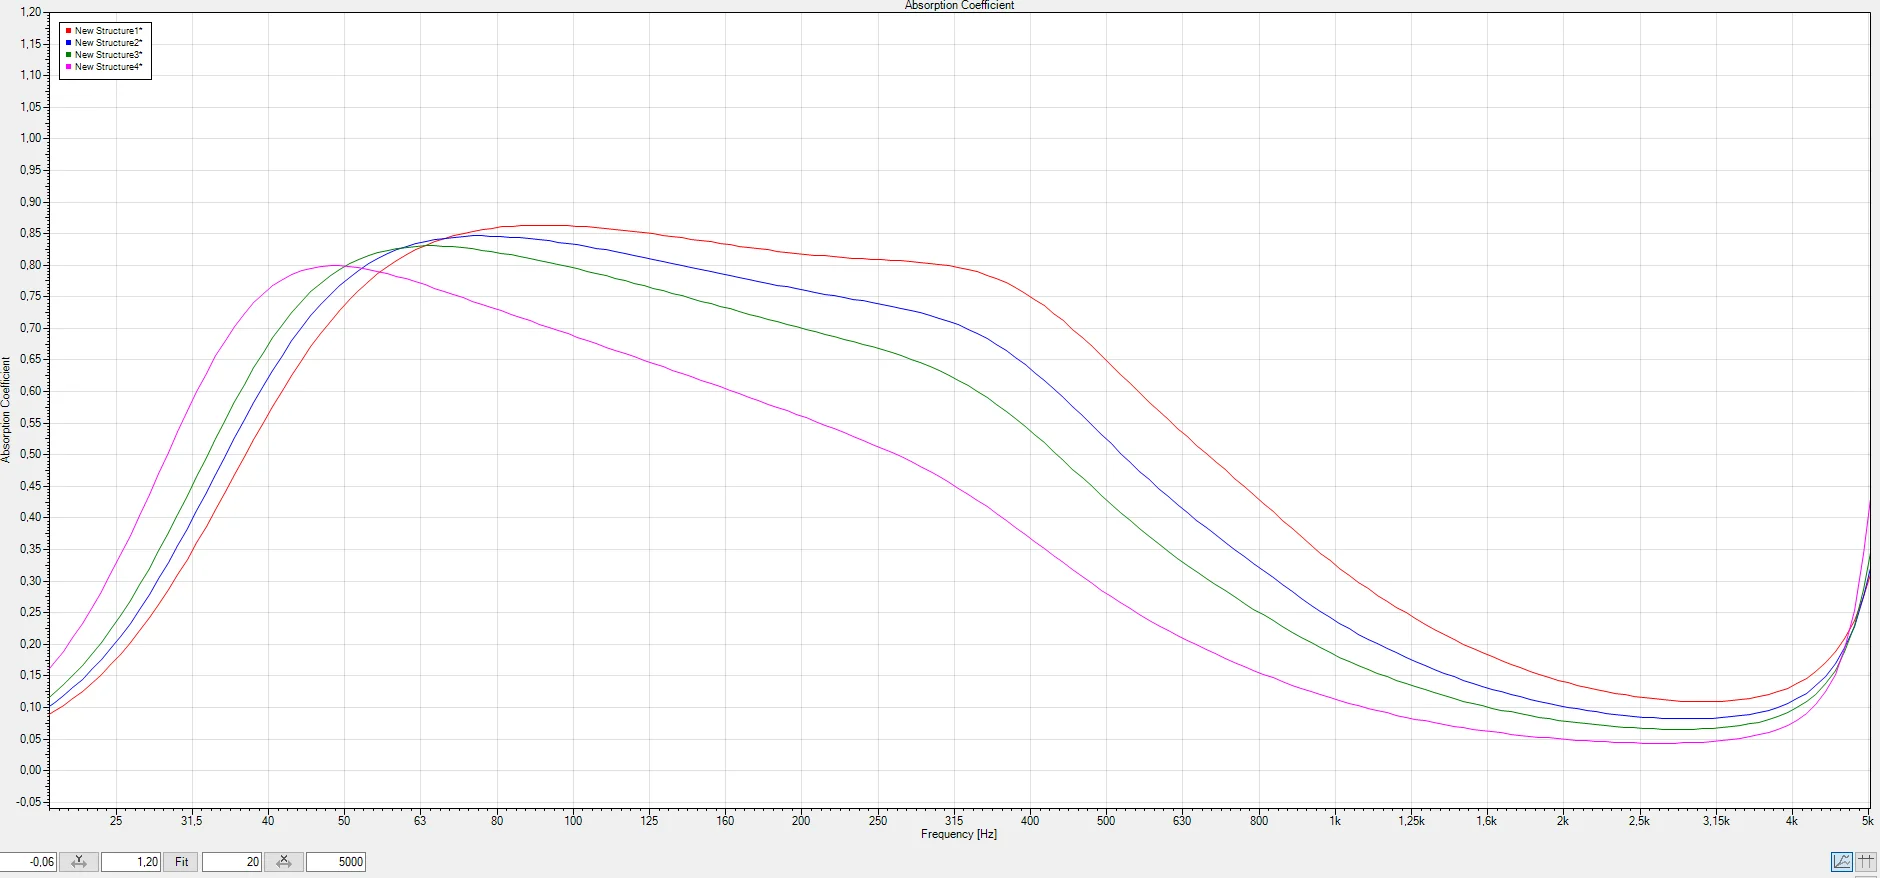Click the 0,50 value on Y axis
The image size is (1880, 878).
[31, 454]
